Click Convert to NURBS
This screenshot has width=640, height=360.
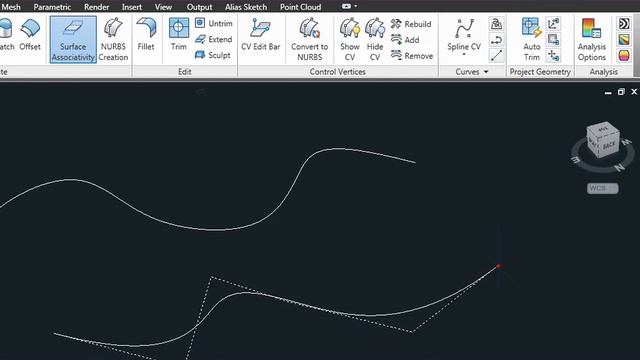coord(309,40)
